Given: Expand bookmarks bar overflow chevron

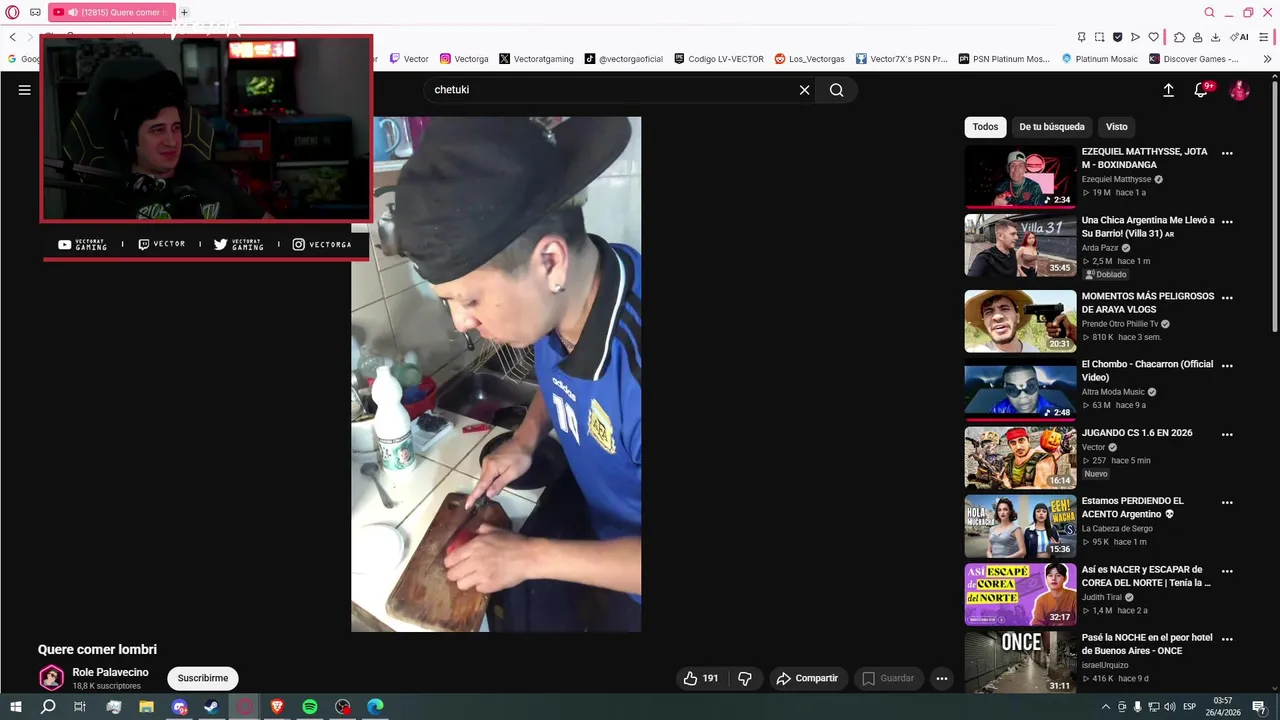Looking at the screenshot, I should tap(1268, 59).
